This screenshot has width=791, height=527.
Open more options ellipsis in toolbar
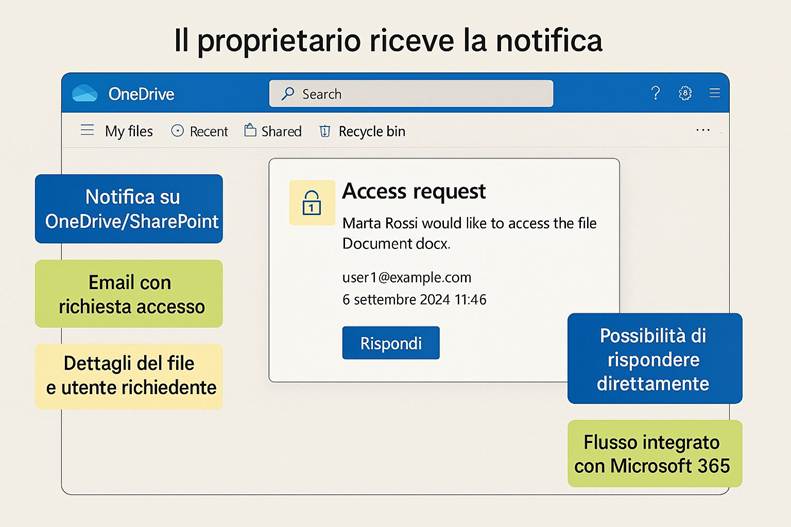[x=703, y=130]
